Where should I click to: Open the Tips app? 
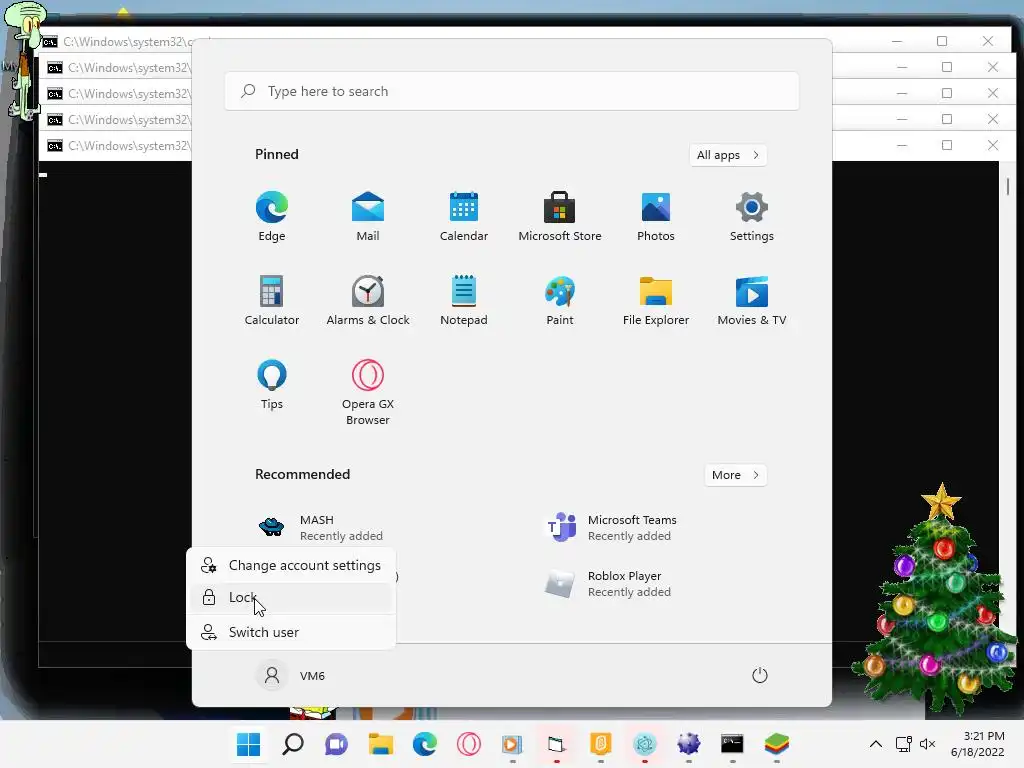point(272,385)
